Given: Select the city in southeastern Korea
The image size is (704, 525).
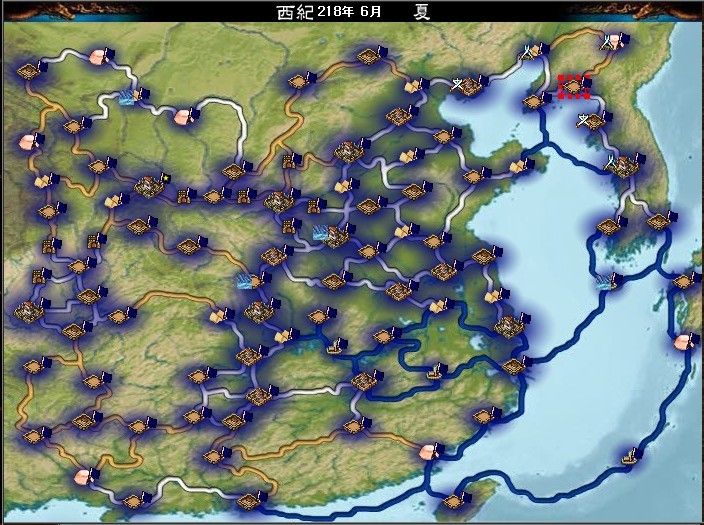Looking at the screenshot, I should point(658,221).
